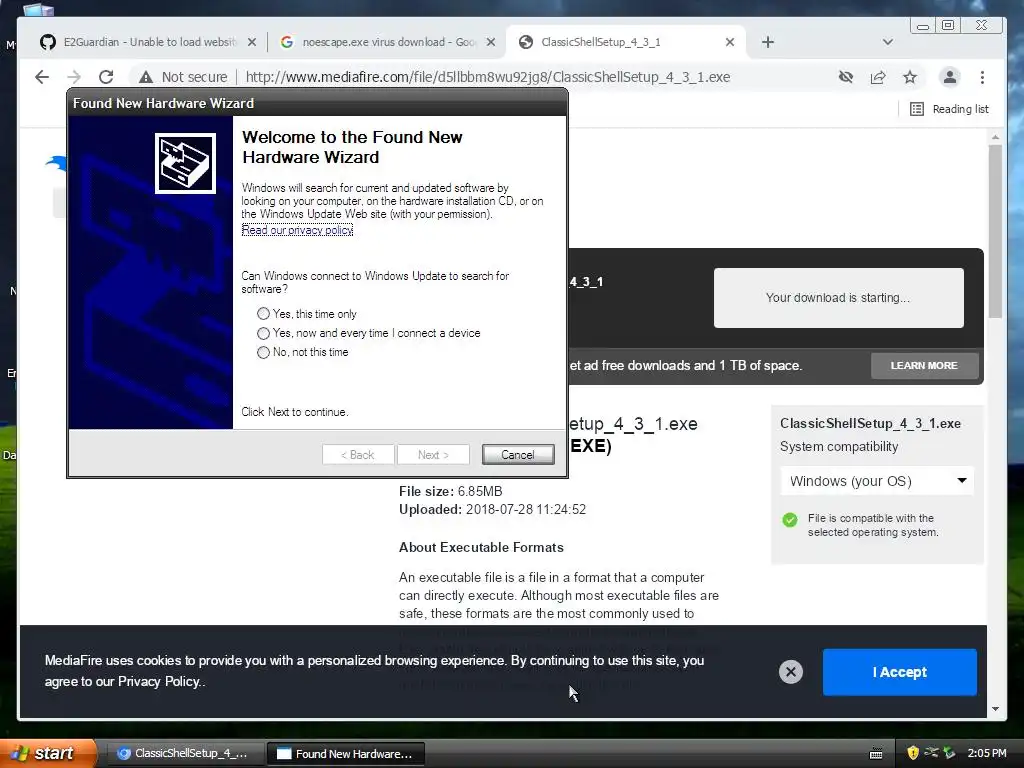This screenshot has width=1024, height=768.
Task: Click 'Click Next to continue.' text
Action: coord(295,412)
